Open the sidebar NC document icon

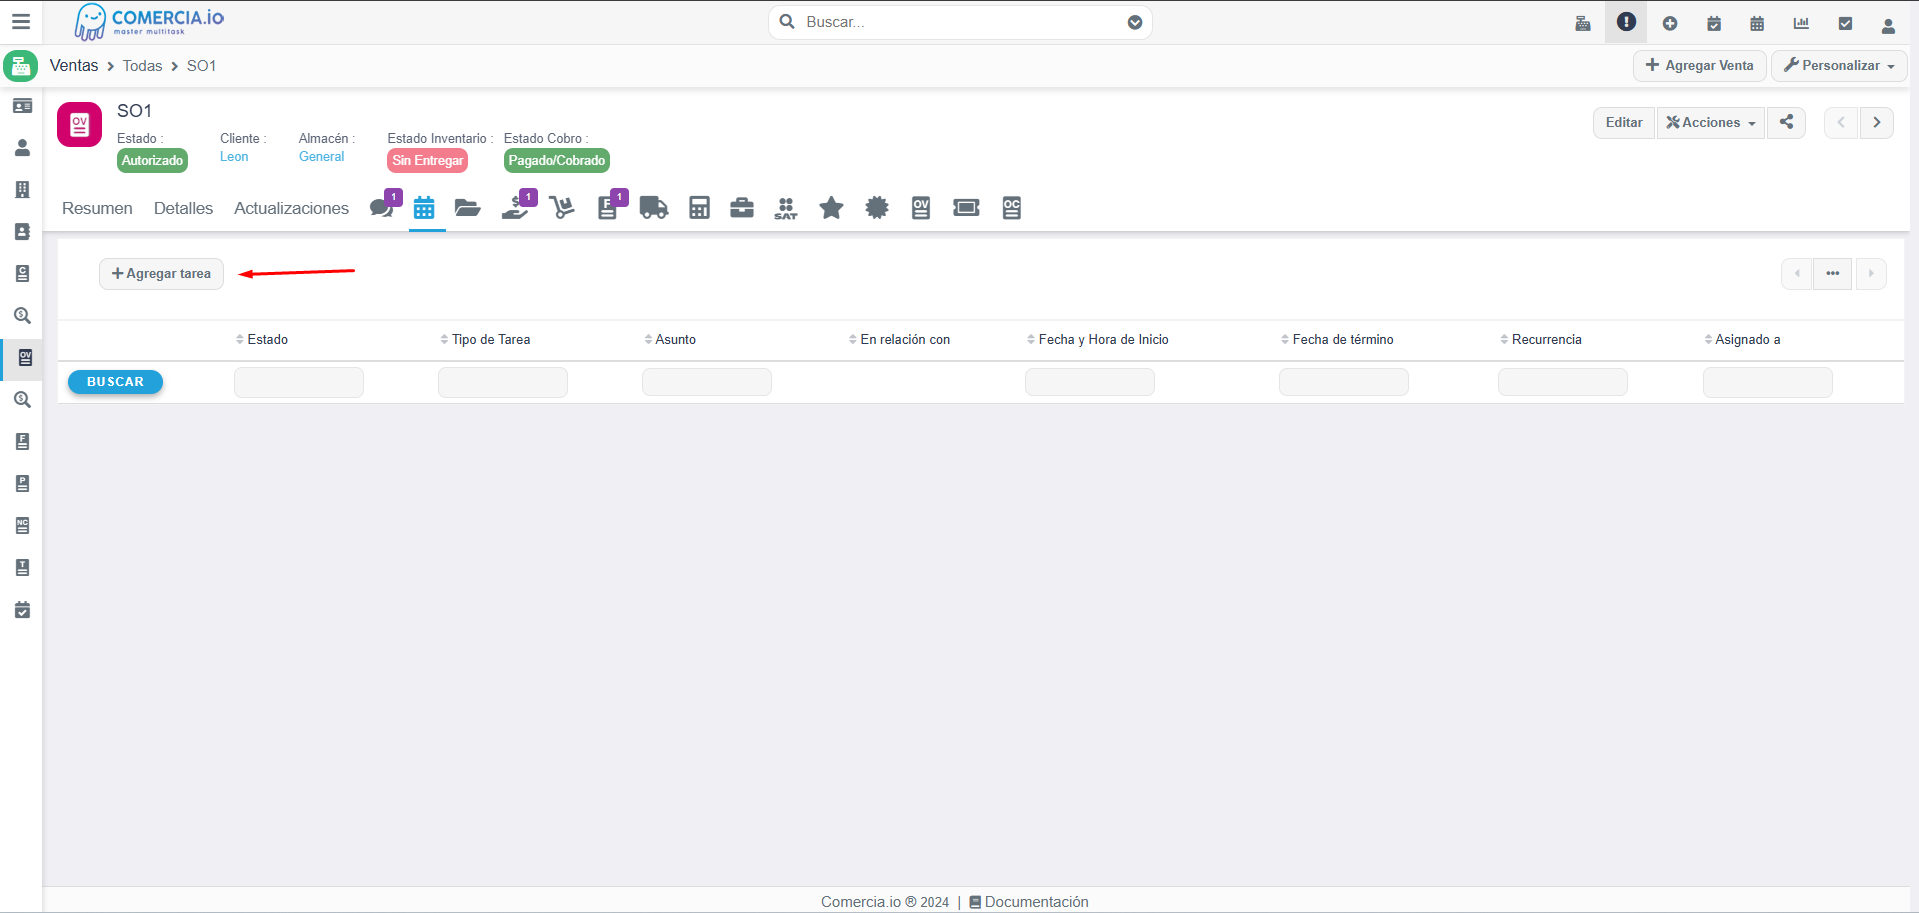(x=22, y=526)
